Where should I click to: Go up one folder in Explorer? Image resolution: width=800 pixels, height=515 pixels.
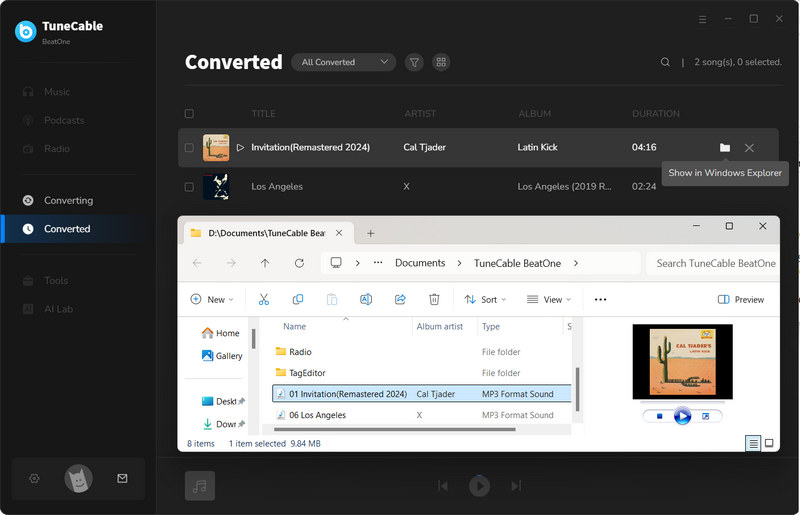tap(265, 263)
